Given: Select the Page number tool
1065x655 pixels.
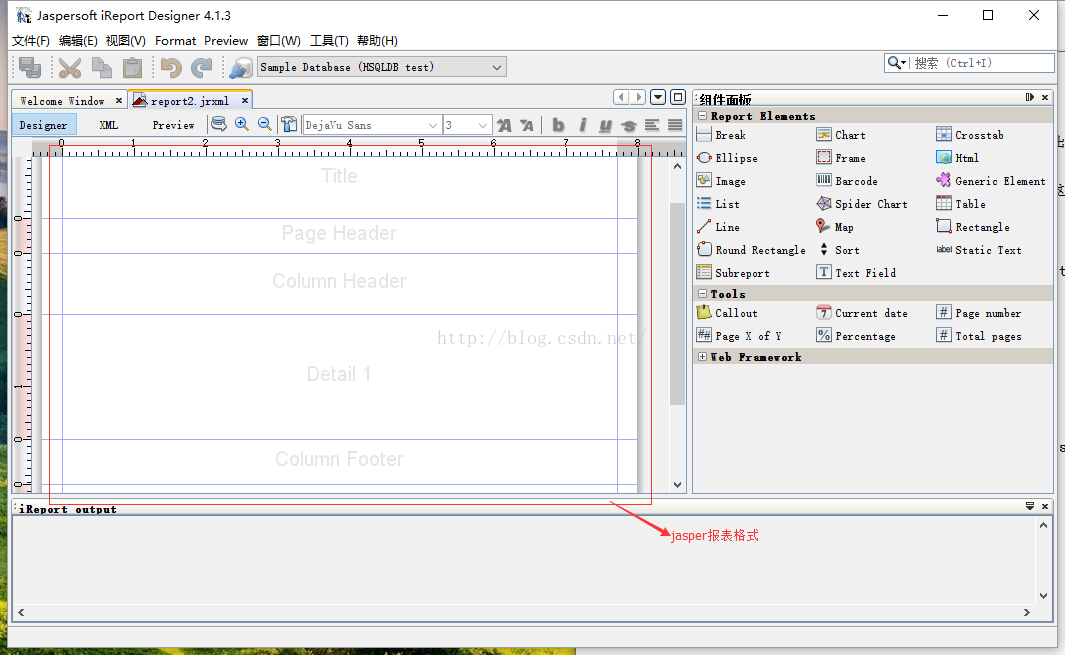Looking at the screenshot, I should (x=979, y=313).
